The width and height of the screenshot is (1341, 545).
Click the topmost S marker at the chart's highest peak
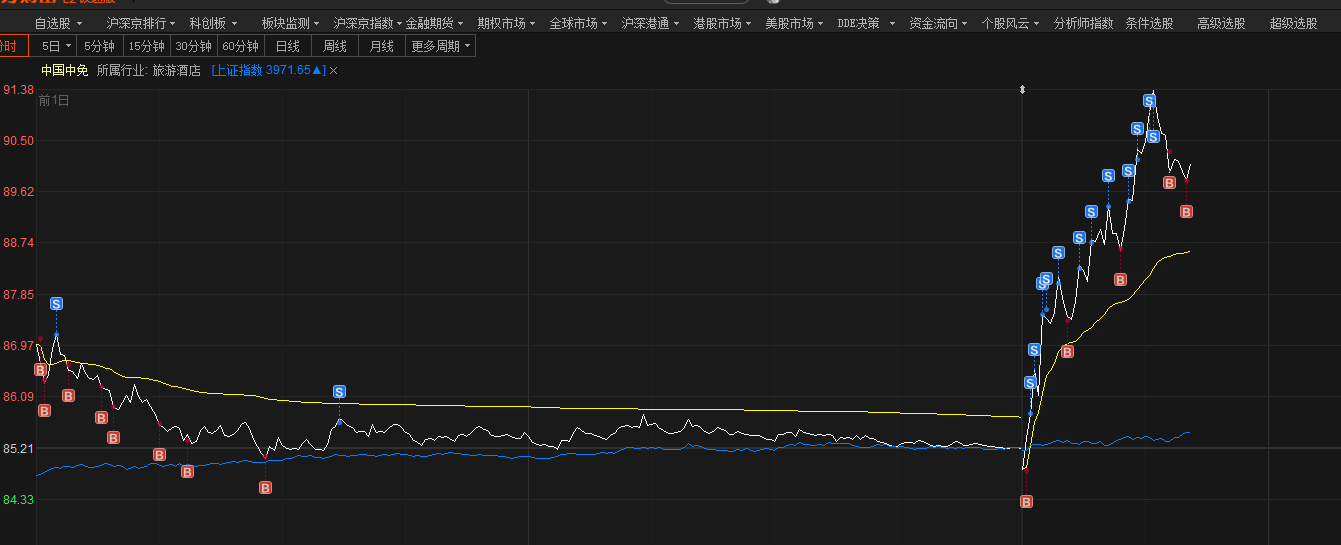point(1150,100)
